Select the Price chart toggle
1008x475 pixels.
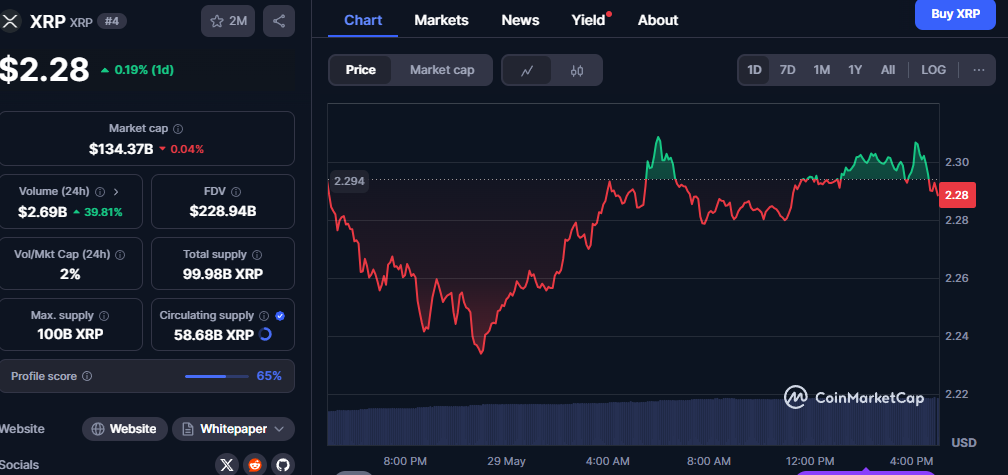(x=361, y=70)
